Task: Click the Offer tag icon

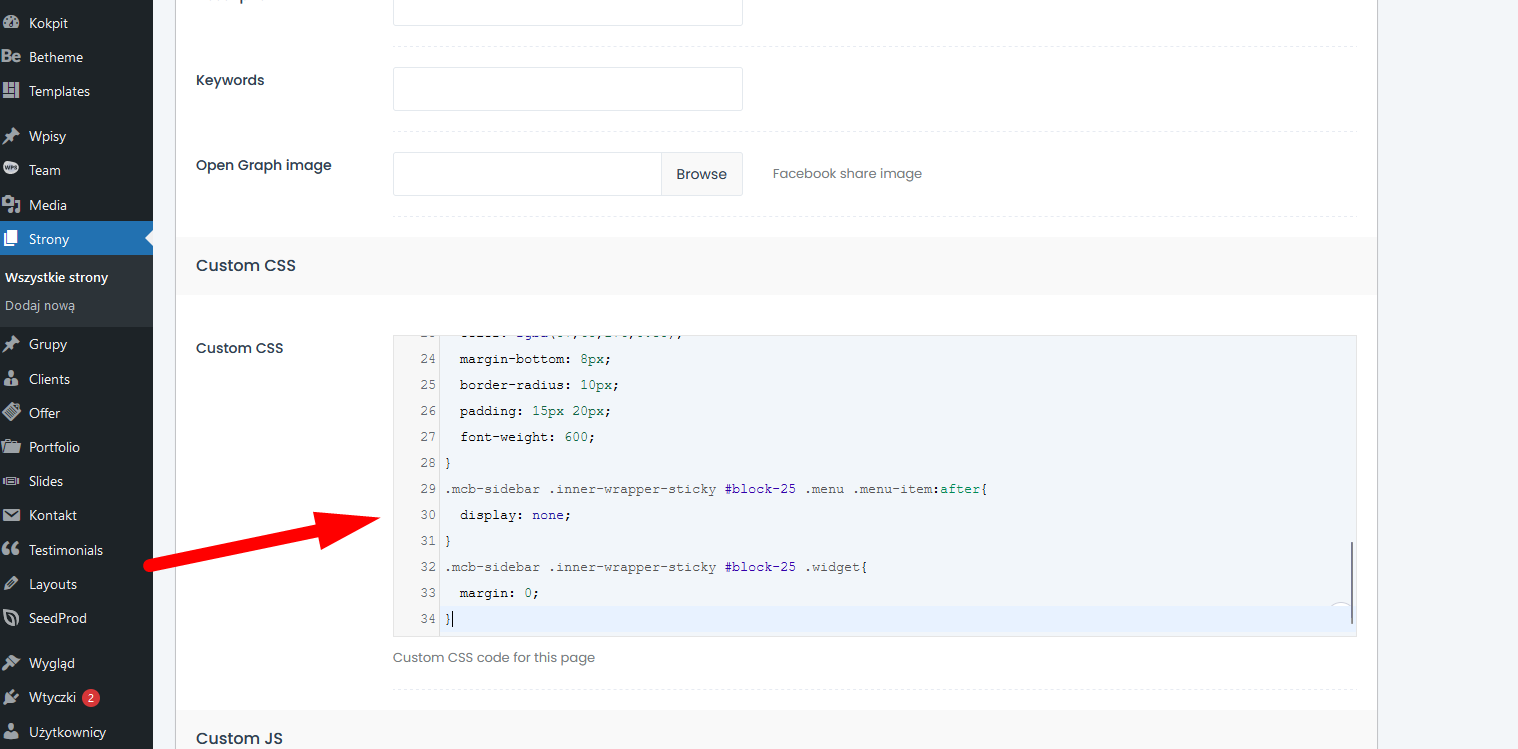Action: tap(11, 413)
